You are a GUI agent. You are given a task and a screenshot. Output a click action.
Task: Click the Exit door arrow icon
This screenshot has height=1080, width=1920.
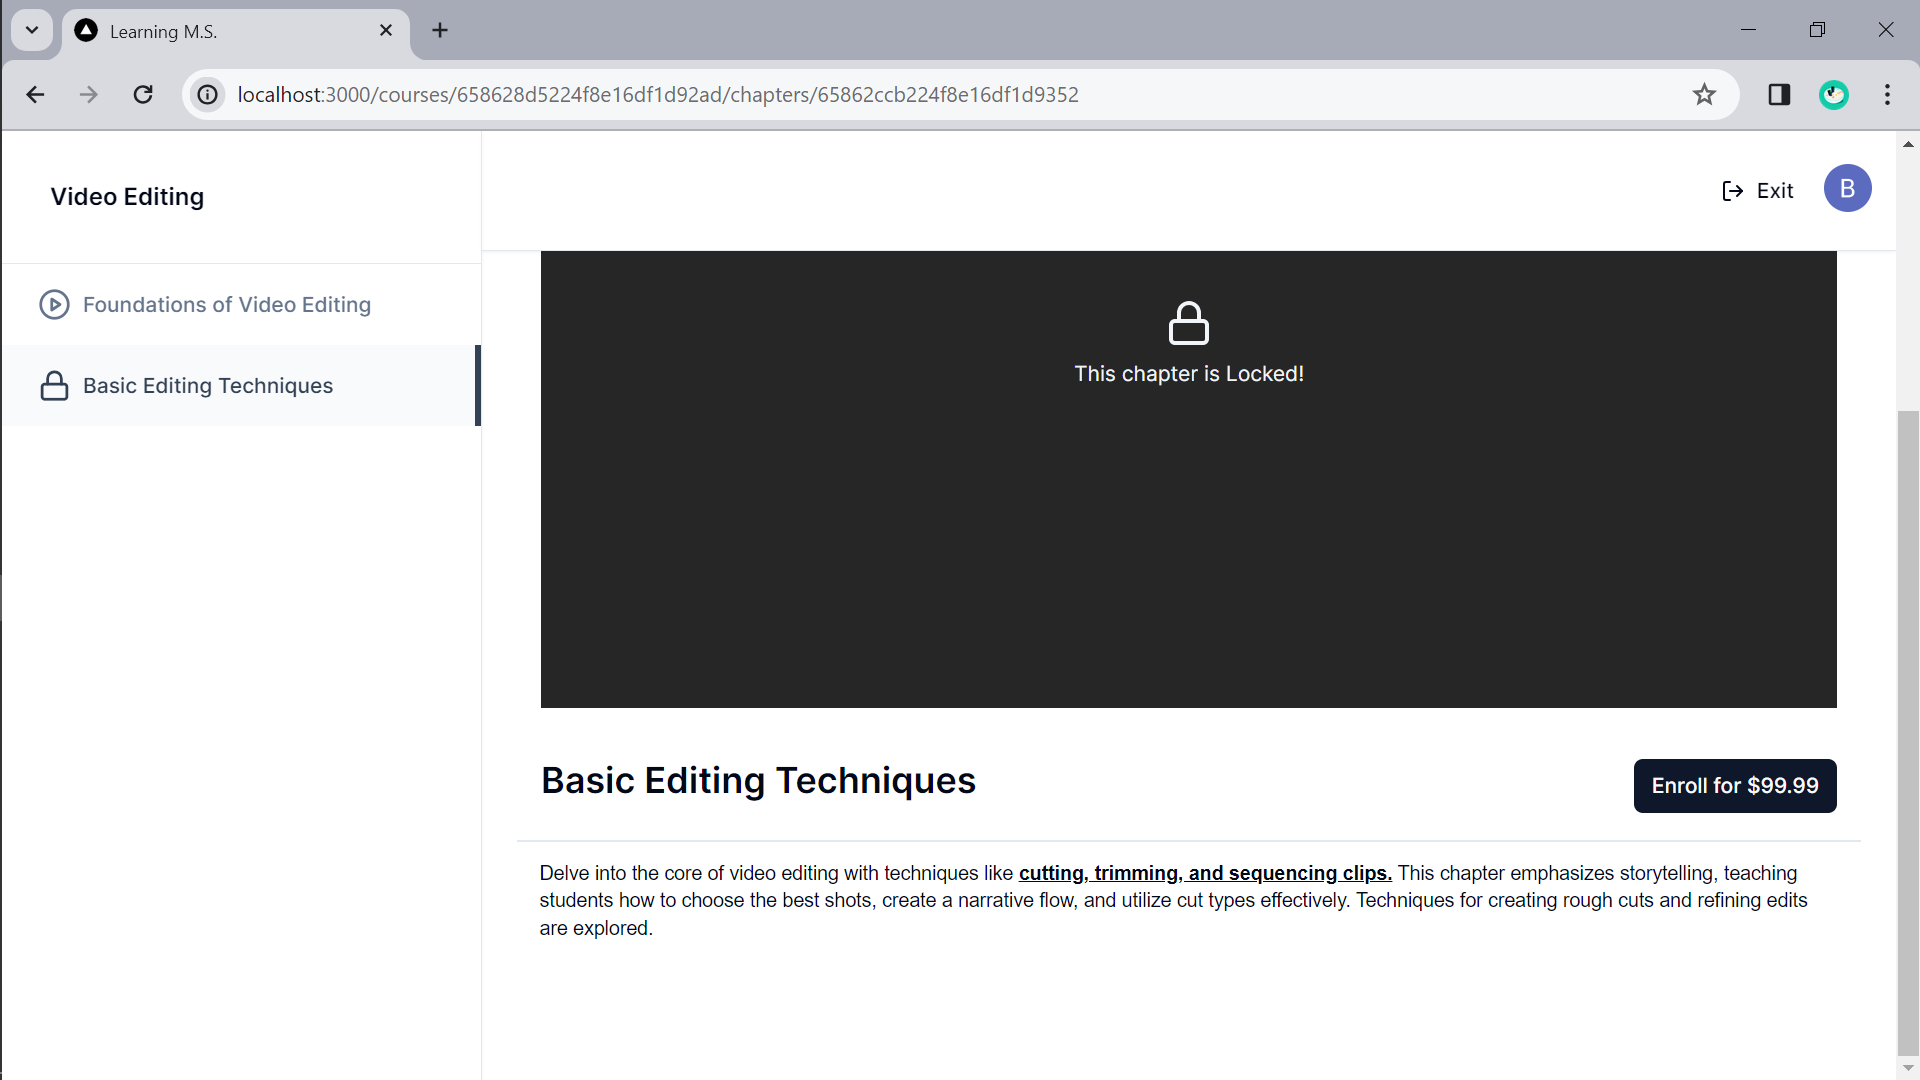click(x=1732, y=191)
